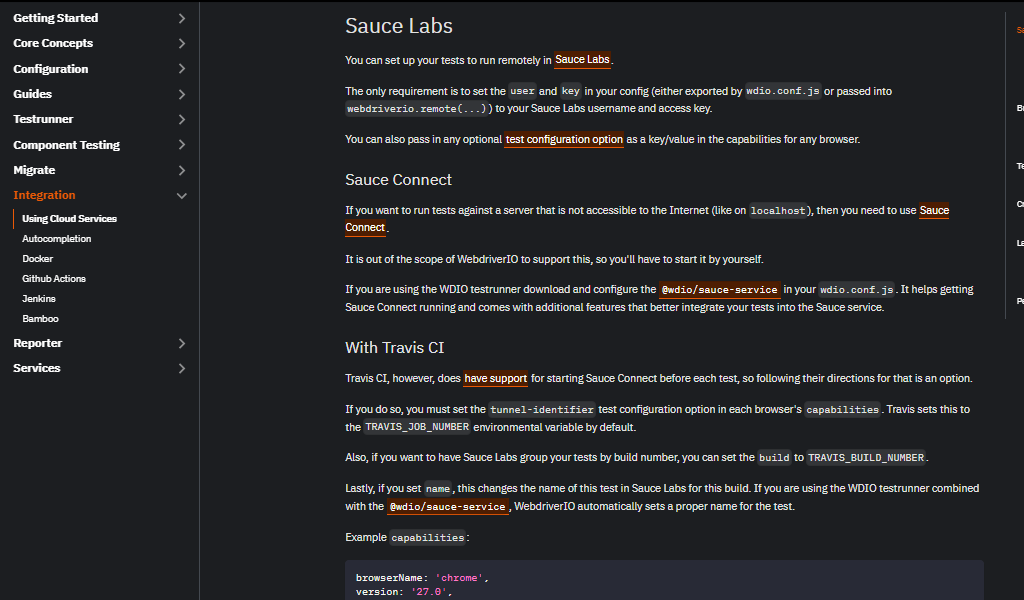This screenshot has height=600, width=1024.
Task: Select the Integration sidebar category
Action: (44, 195)
